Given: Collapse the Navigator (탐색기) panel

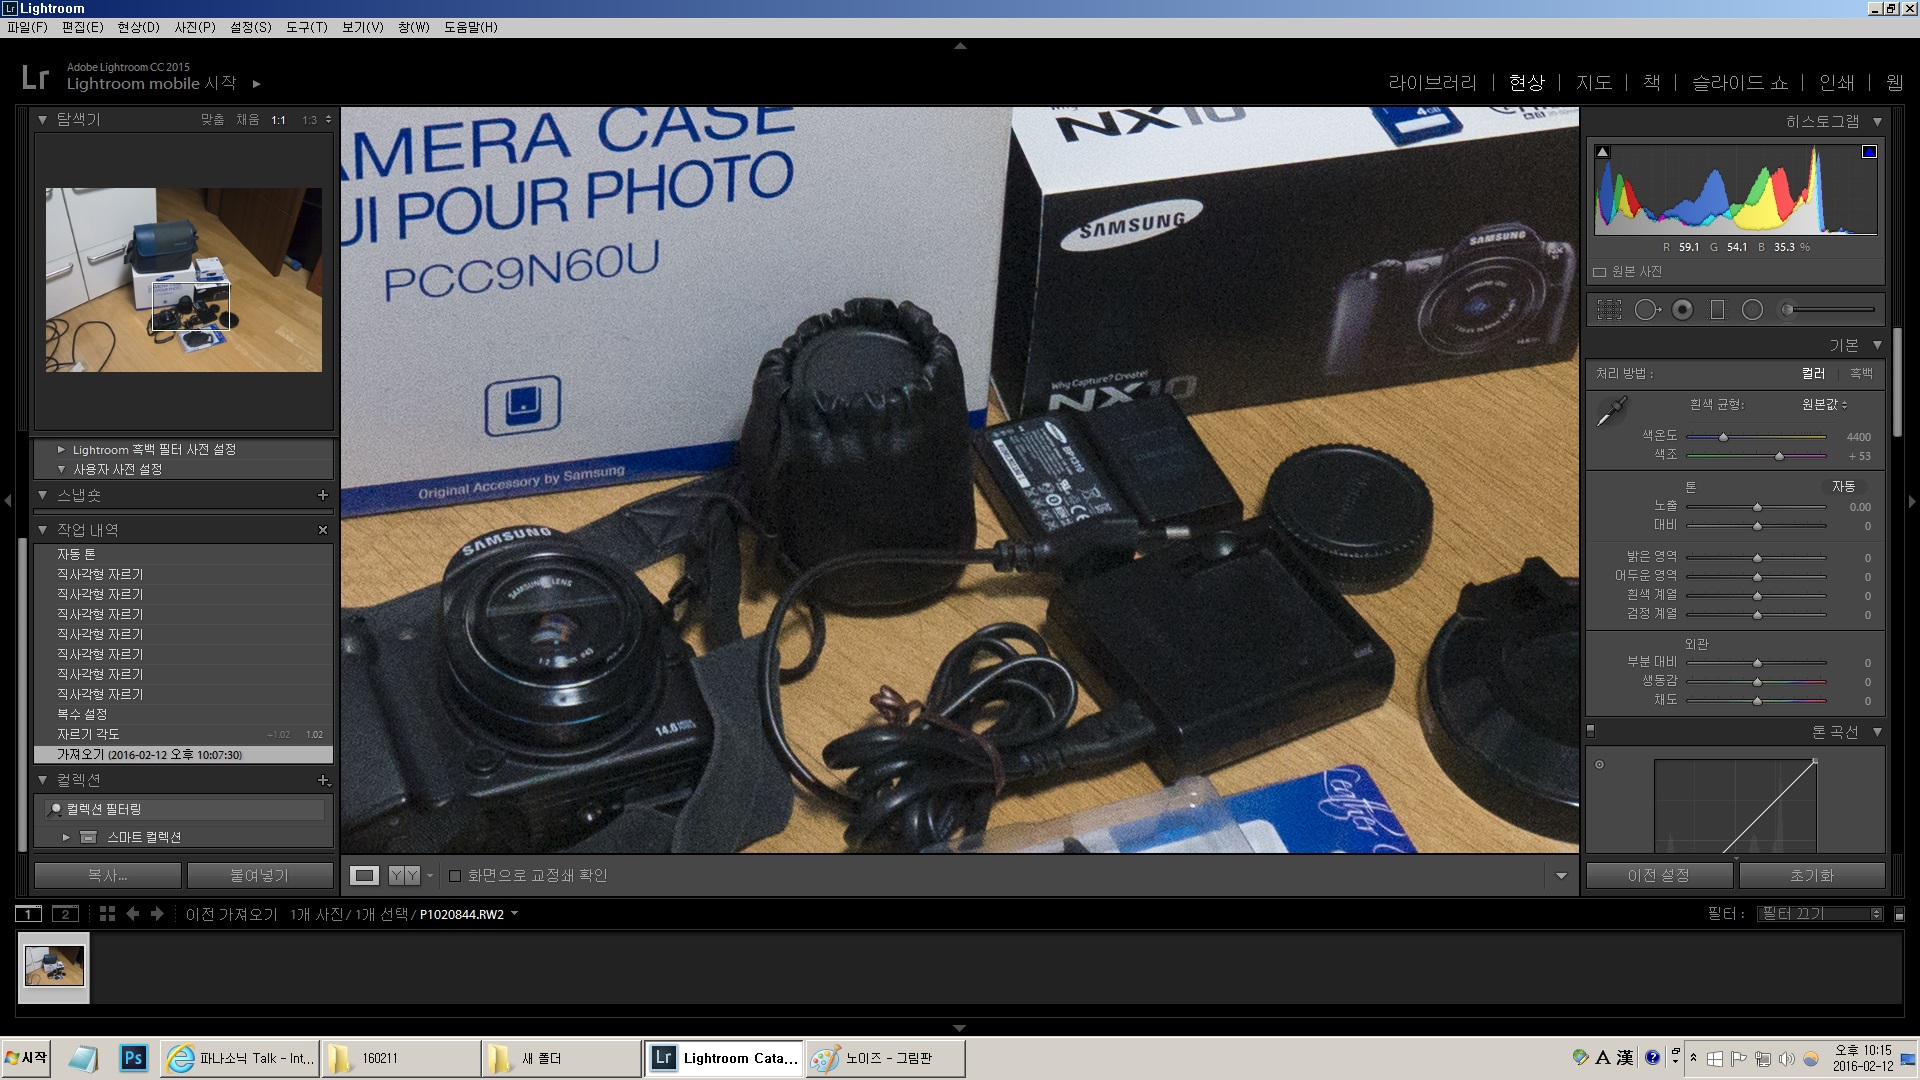Looking at the screenshot, I should point(42,120).
